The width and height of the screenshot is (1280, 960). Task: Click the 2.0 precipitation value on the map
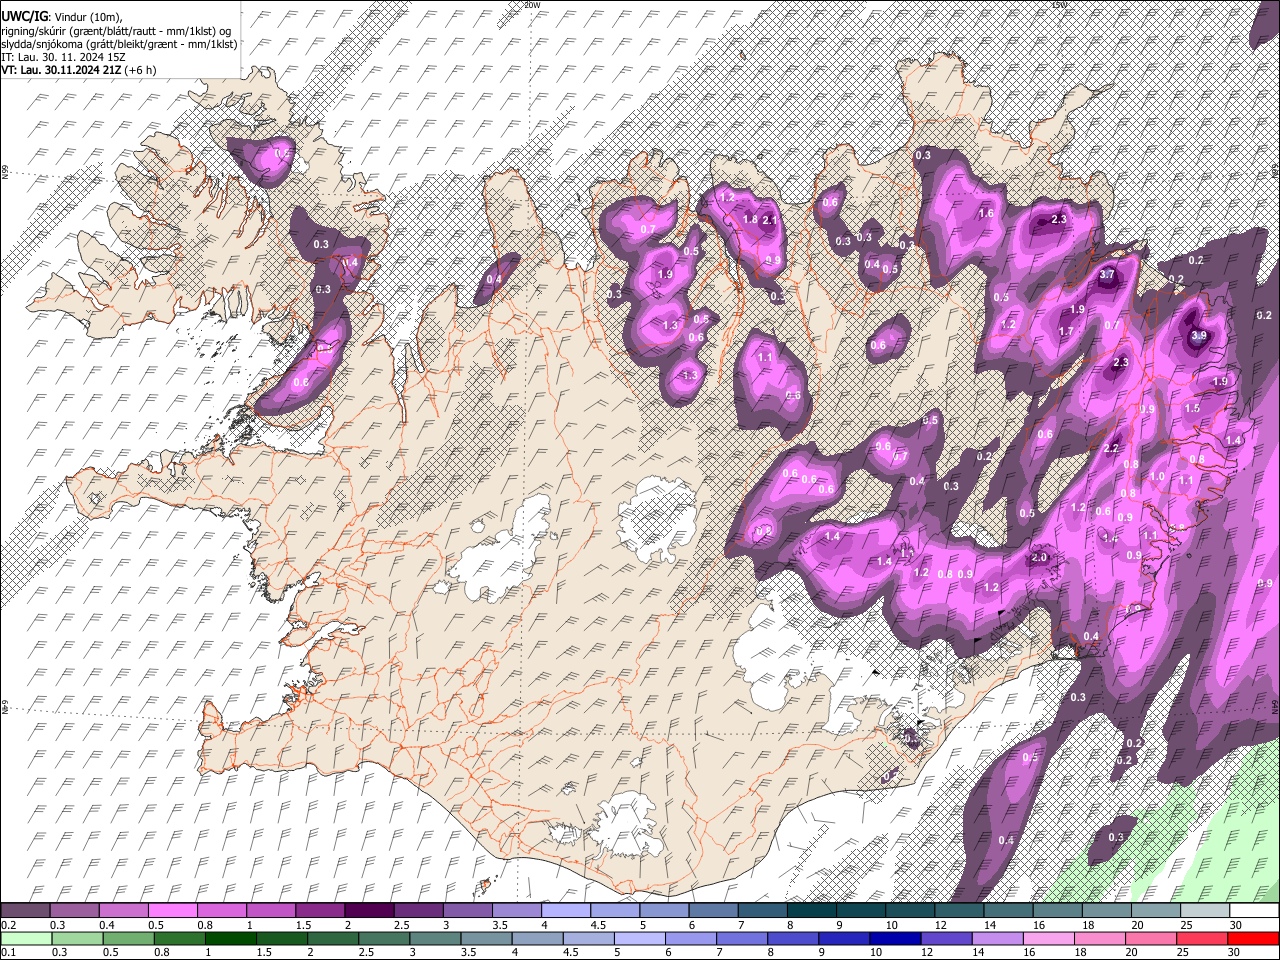point(1039,558)
